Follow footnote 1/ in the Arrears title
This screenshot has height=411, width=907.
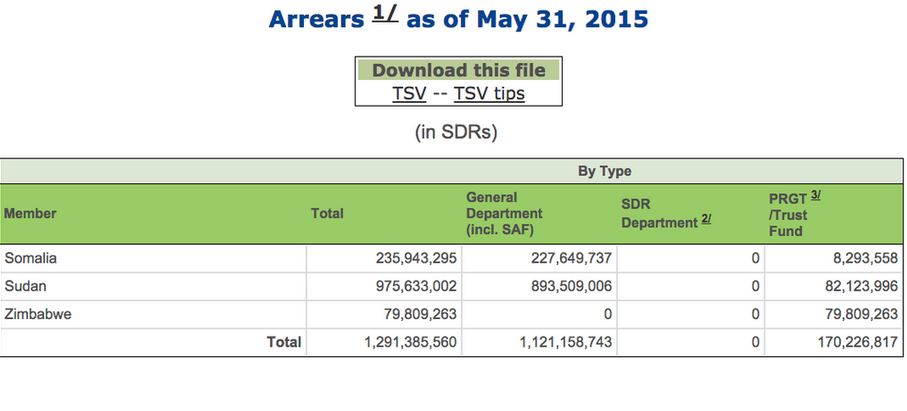coord(385,14)
